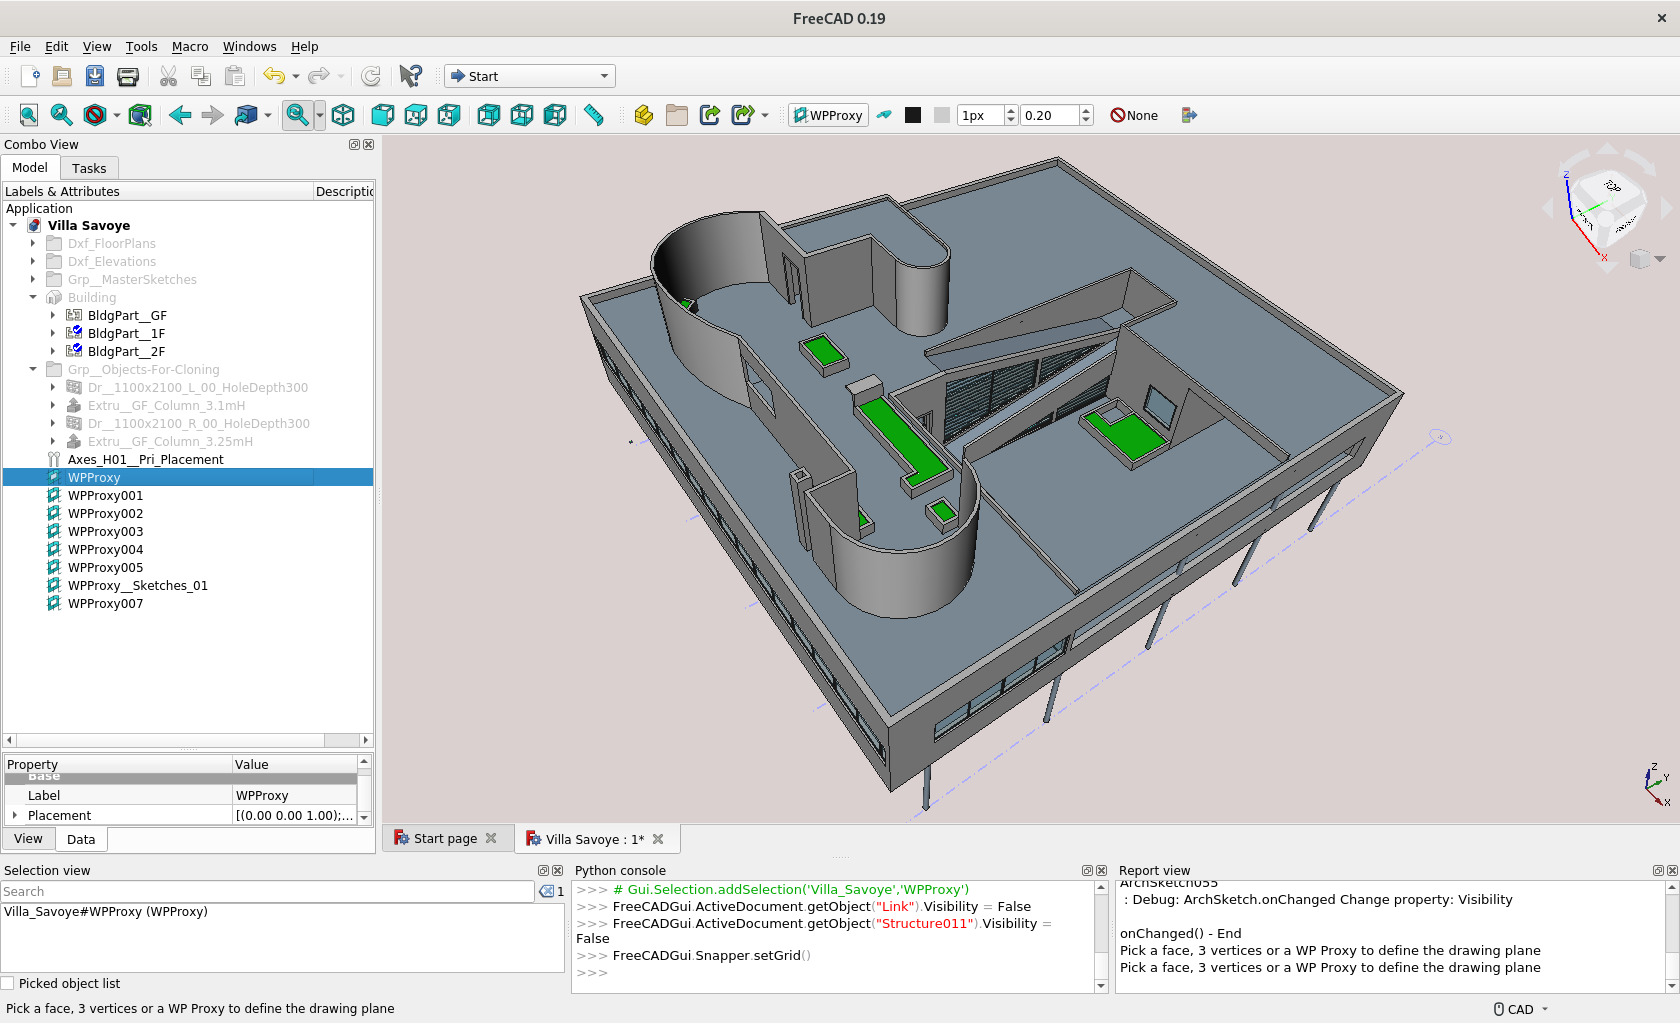
Task: Collapse the Grp__Objects-For-Cloning group
Action: pyautogui.click(x=33, y=370)
